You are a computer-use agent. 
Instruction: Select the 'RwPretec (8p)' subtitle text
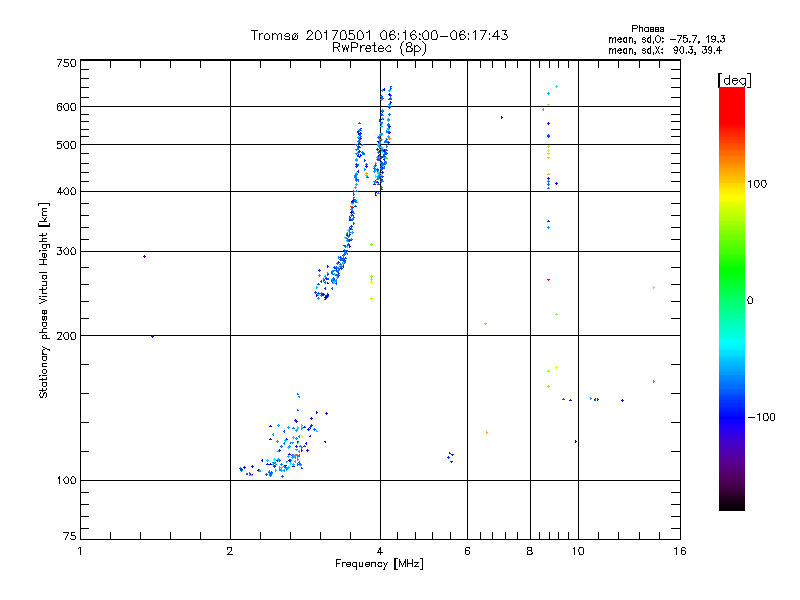coord(379,48)
